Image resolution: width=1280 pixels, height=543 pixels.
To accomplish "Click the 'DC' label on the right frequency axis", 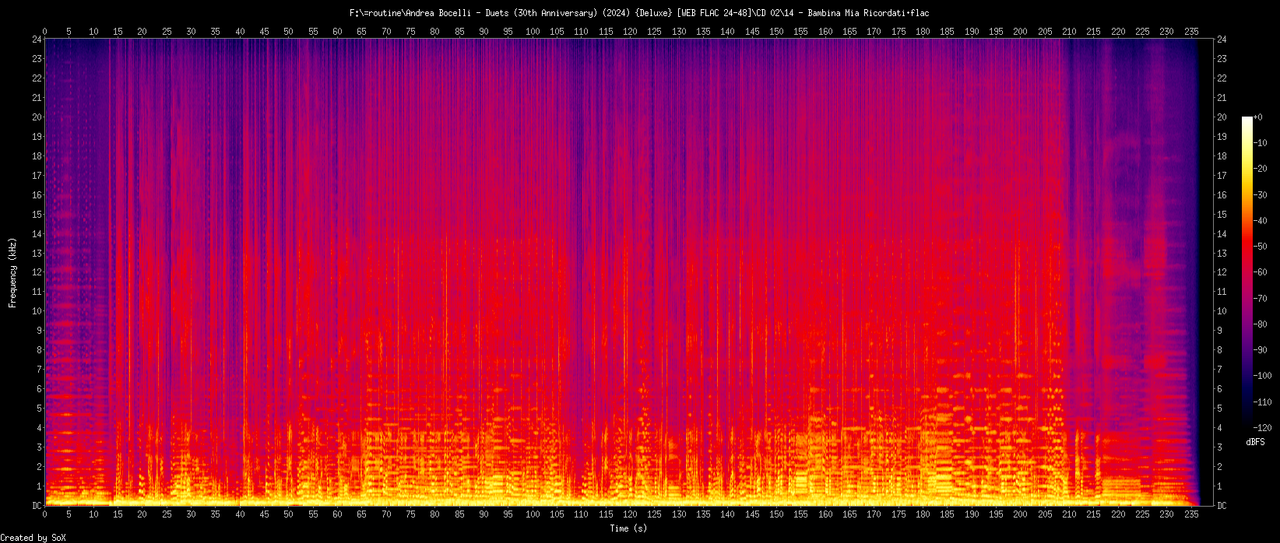I will click(x=1222, y=506).
